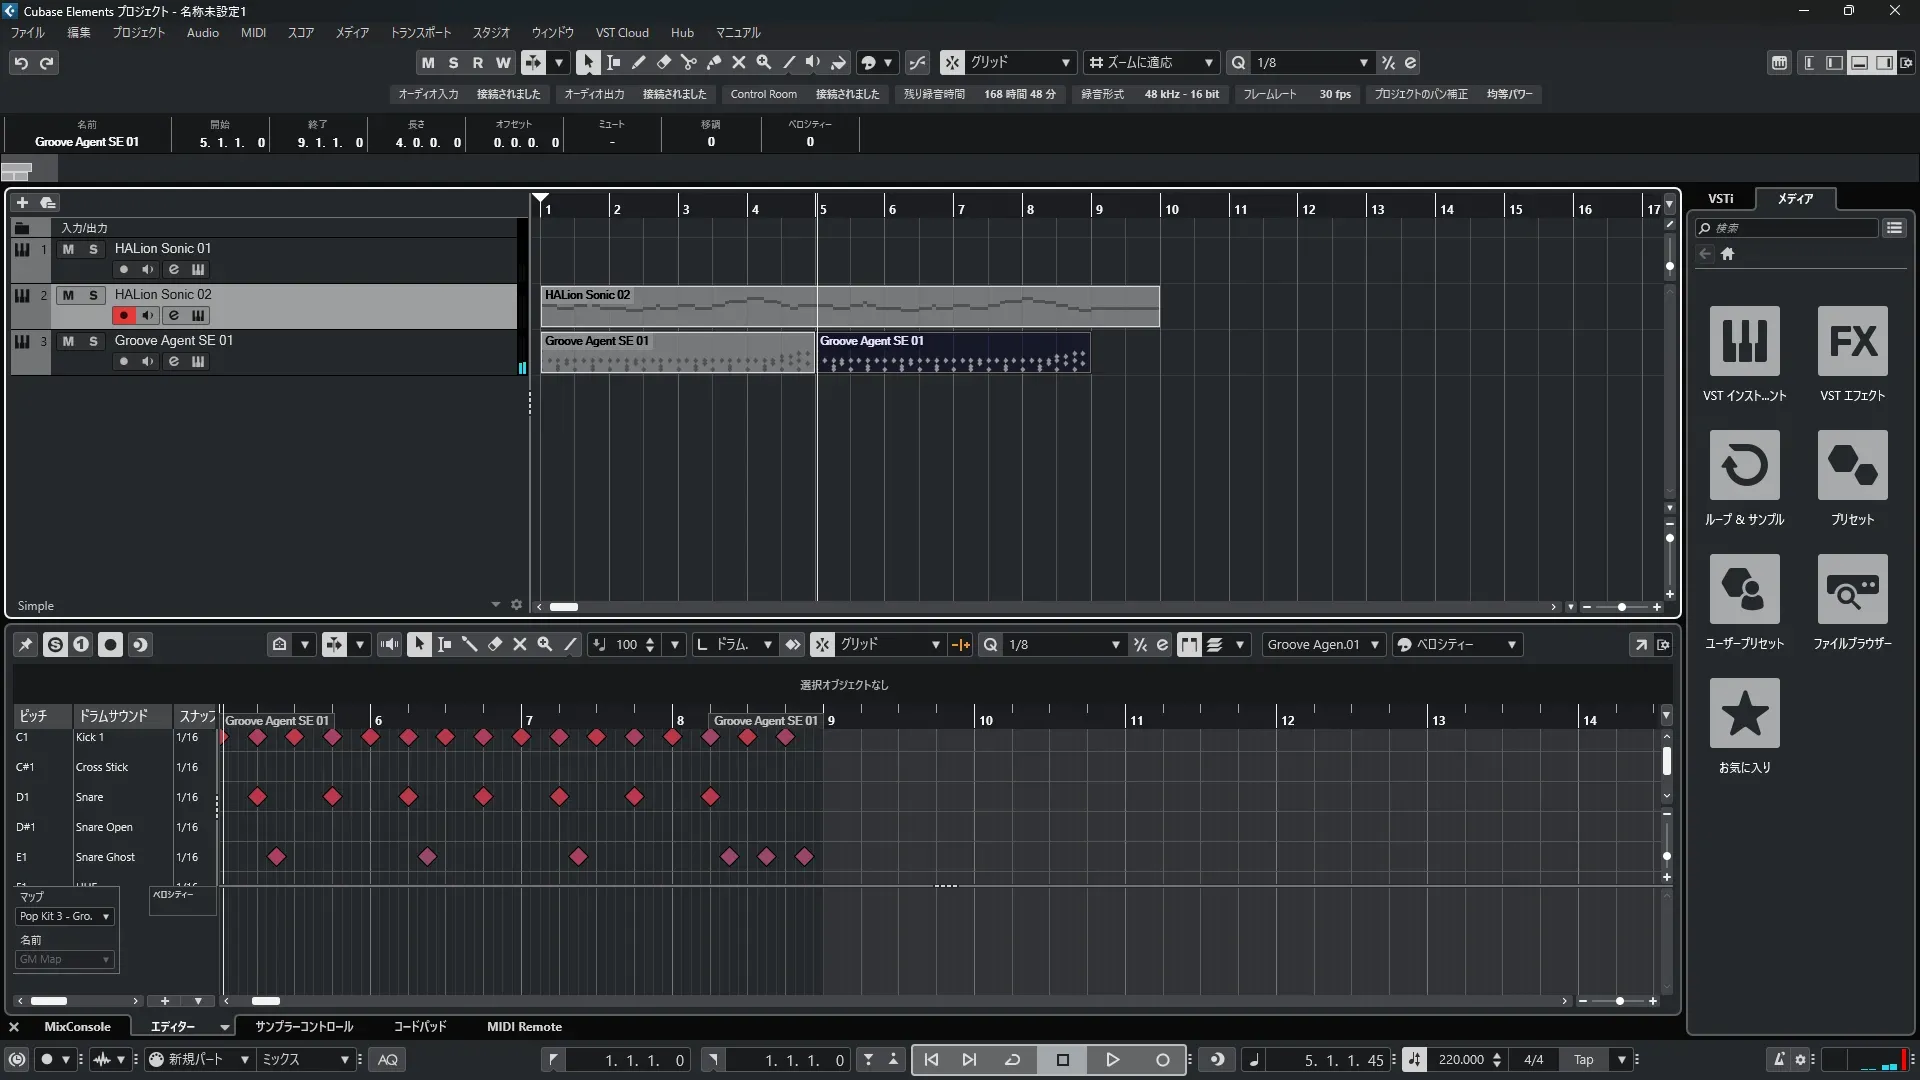Switch to the MixConsole tab
Screen dimensions: 1920x1080
[77, 1026]
